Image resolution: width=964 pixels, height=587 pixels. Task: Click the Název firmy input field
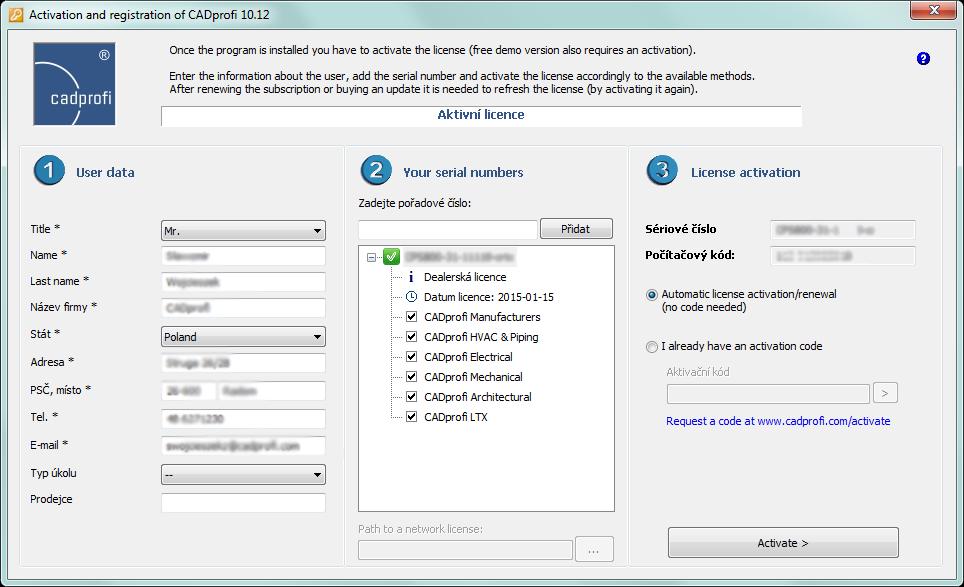243,308
